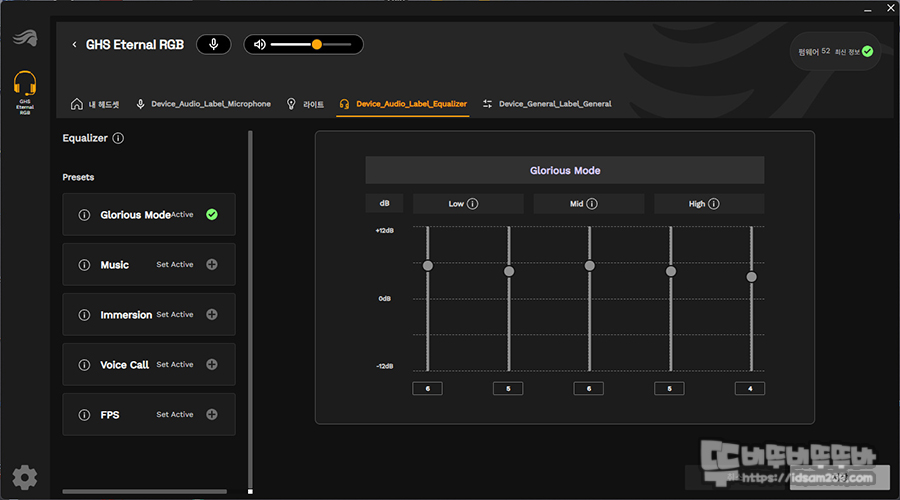This screenshot has width=900, height=500.
Task: Click first EQ band slider handle
Action: point(428,266)
